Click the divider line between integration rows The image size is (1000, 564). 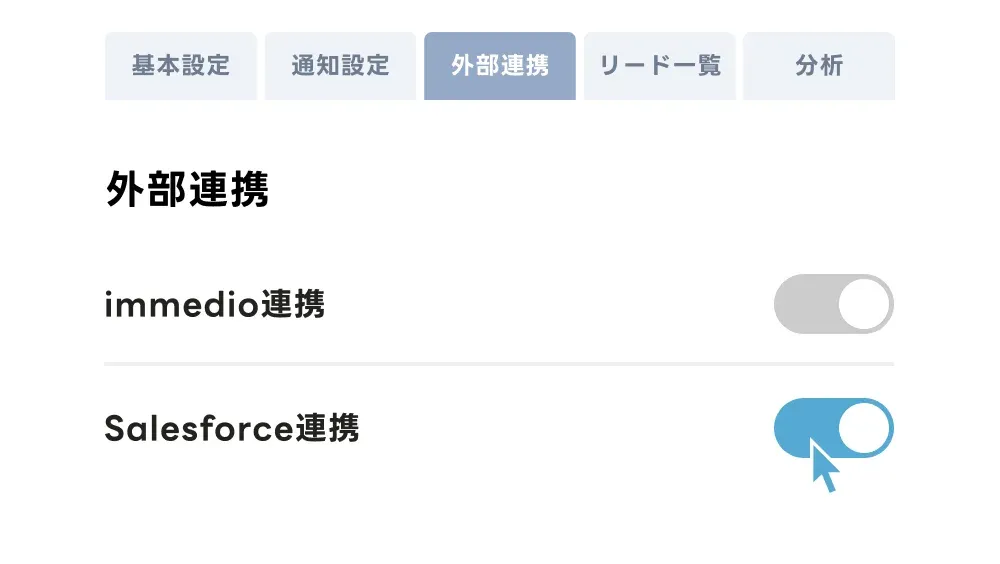(499, 364)
